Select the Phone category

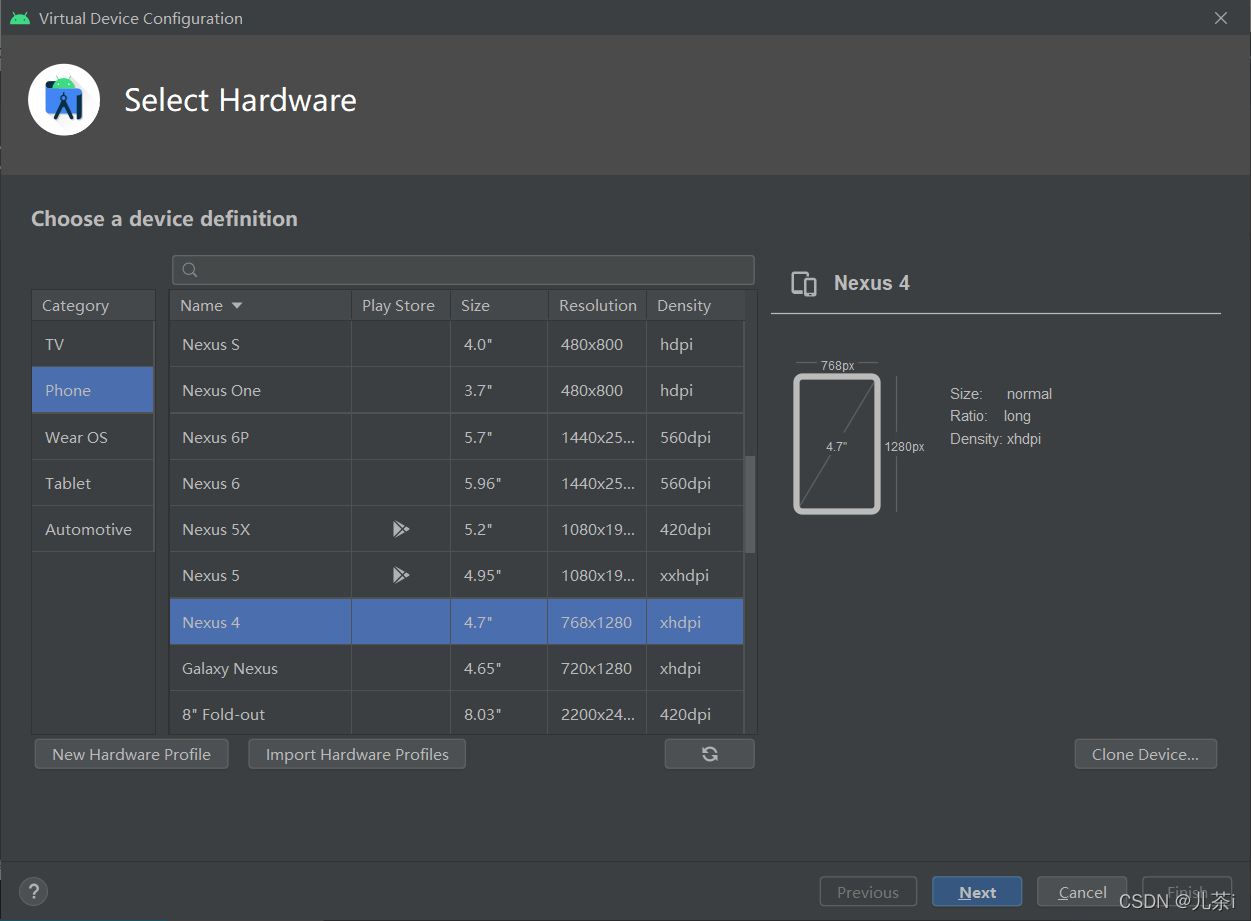point(93,390)
